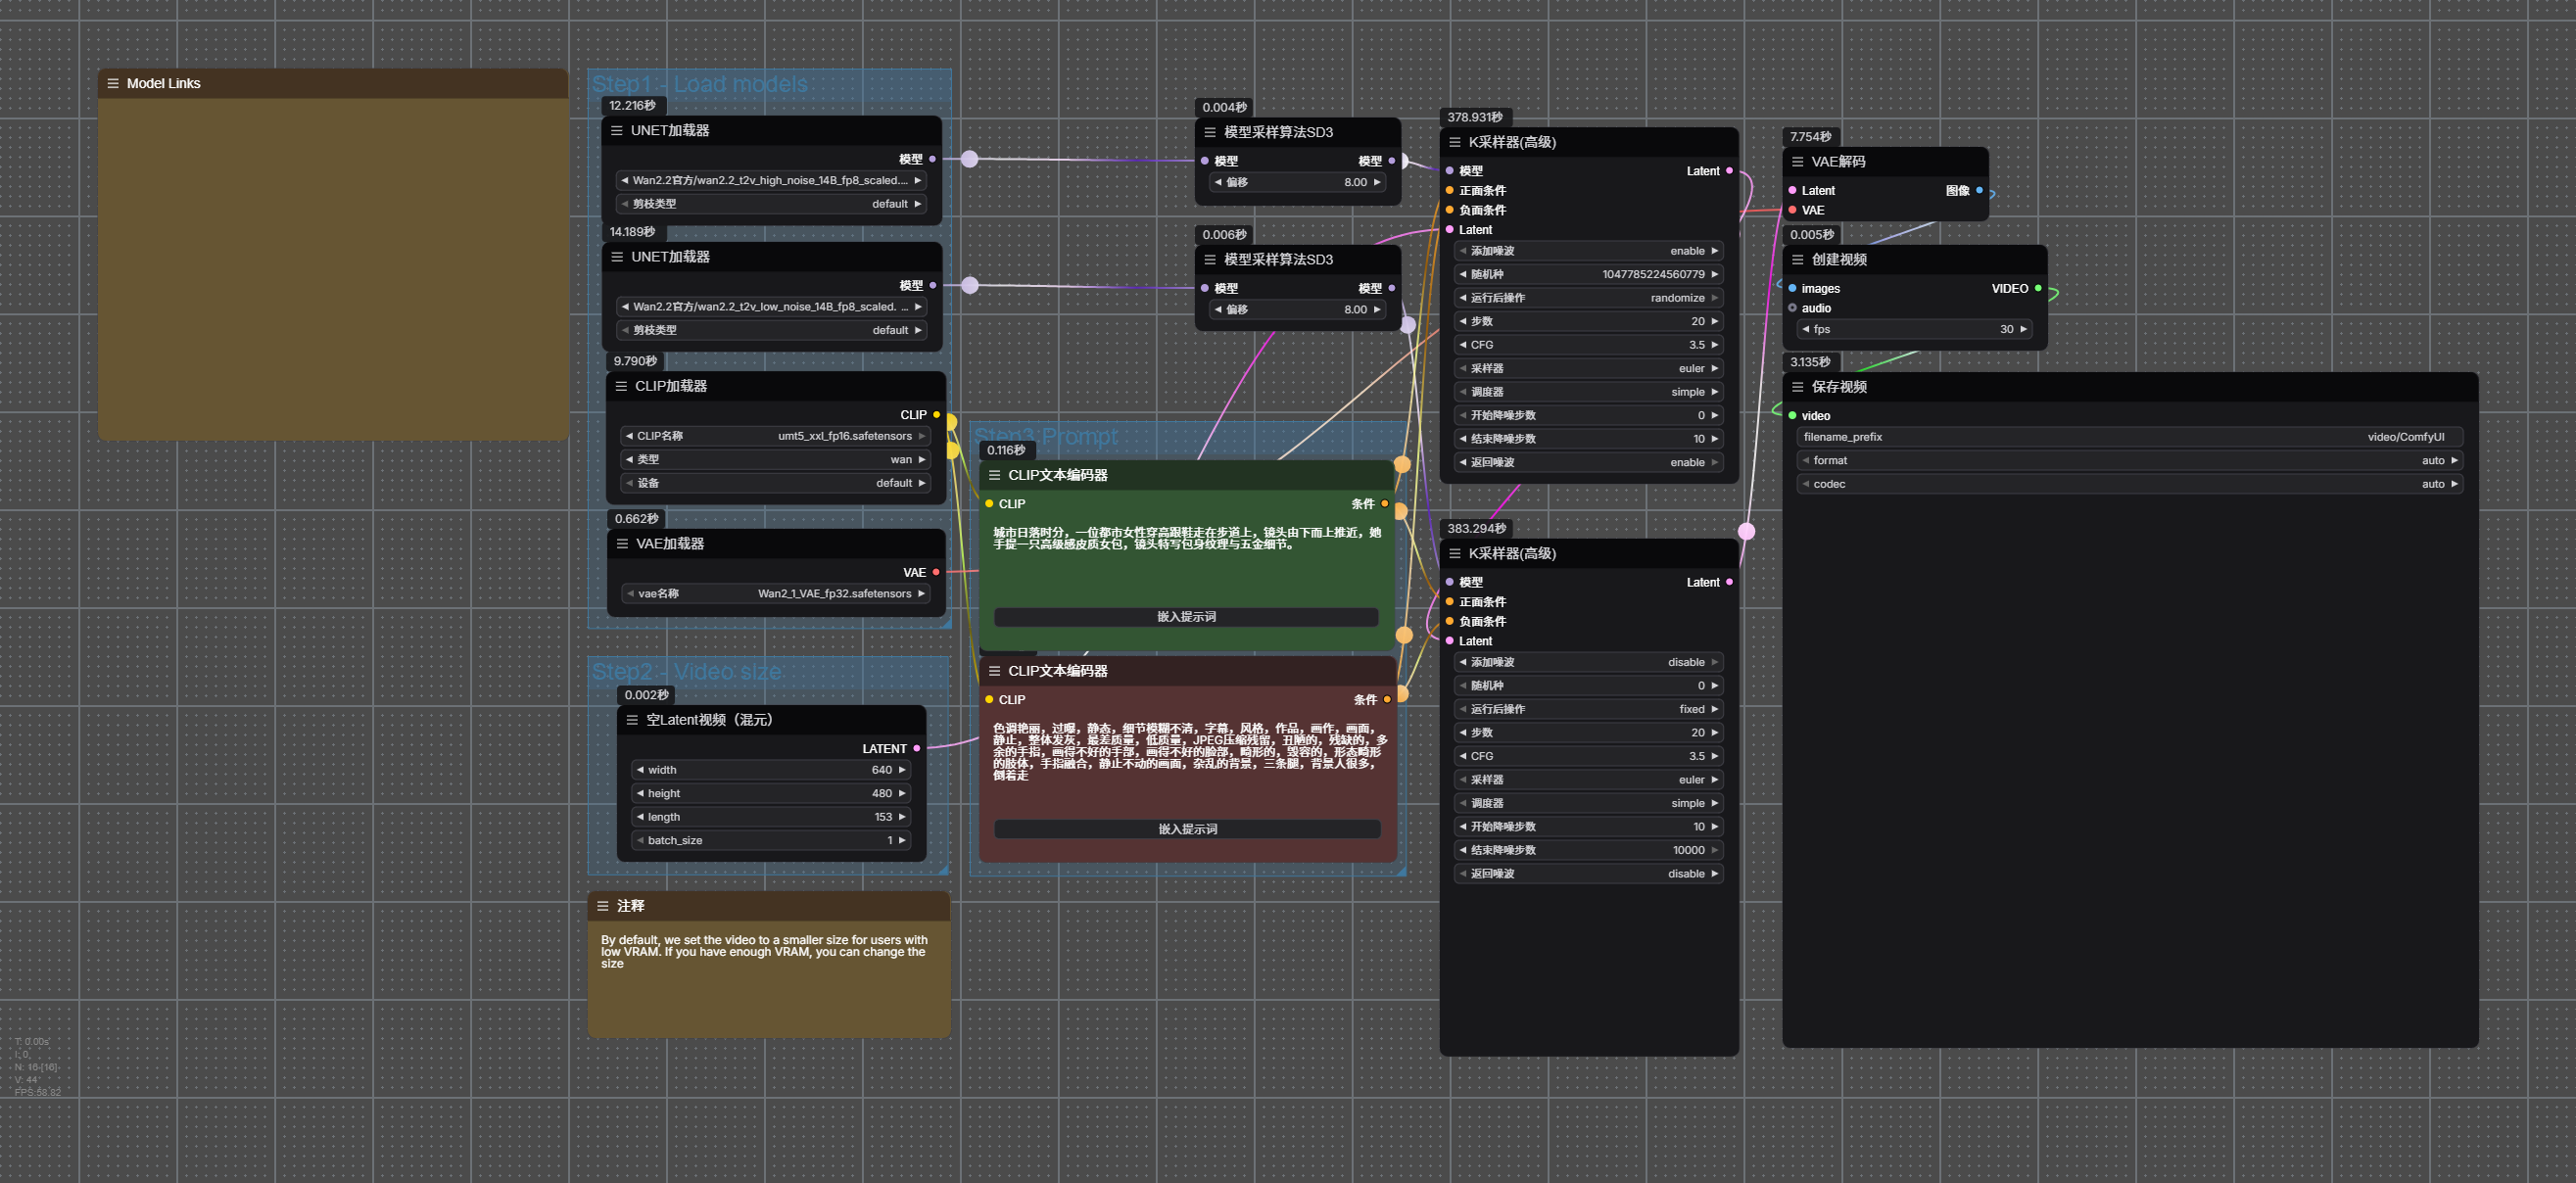This screenshot has height=1183, width=2576.
Task: Click the VAE加载器 node menu icon
Action: [x=622, y=544]
